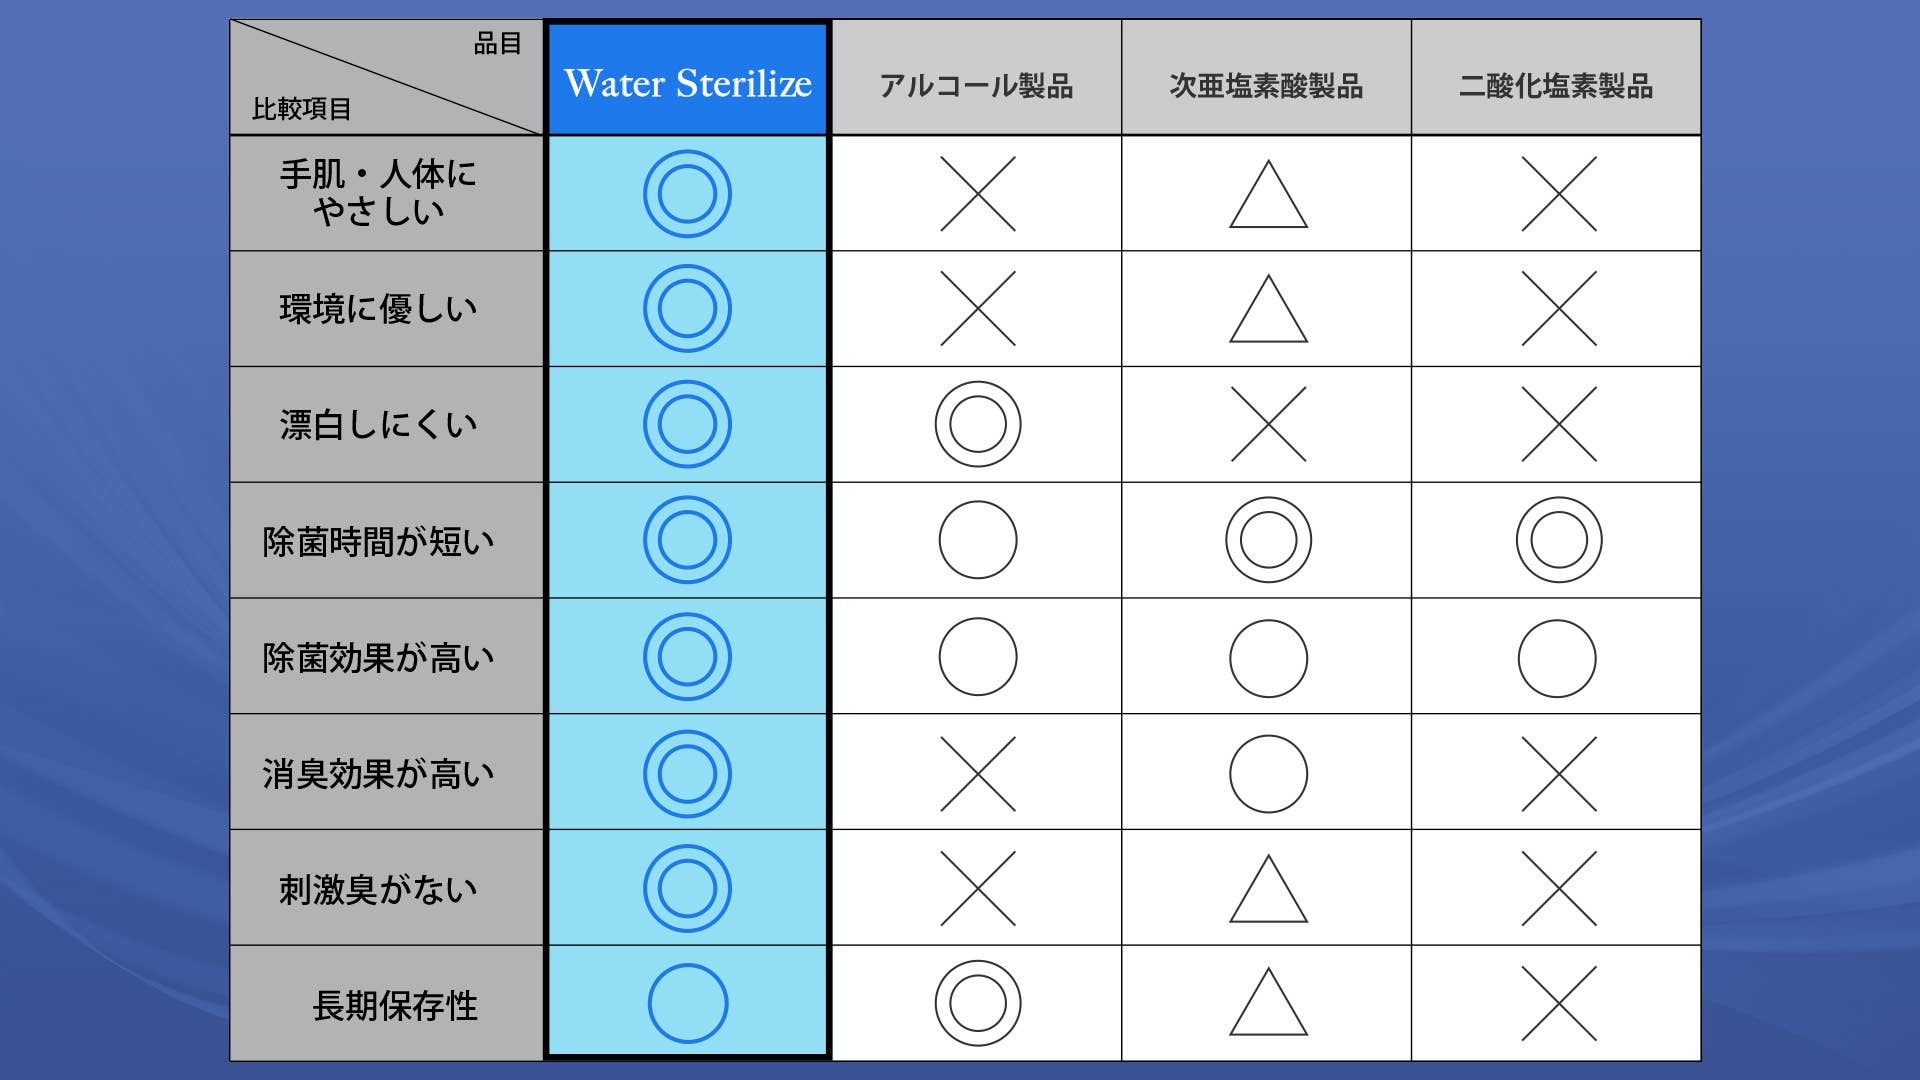Click the 除菌効果が高い row label
This screenshot has width=1920, height=1080.
click(x=378, y=657)
